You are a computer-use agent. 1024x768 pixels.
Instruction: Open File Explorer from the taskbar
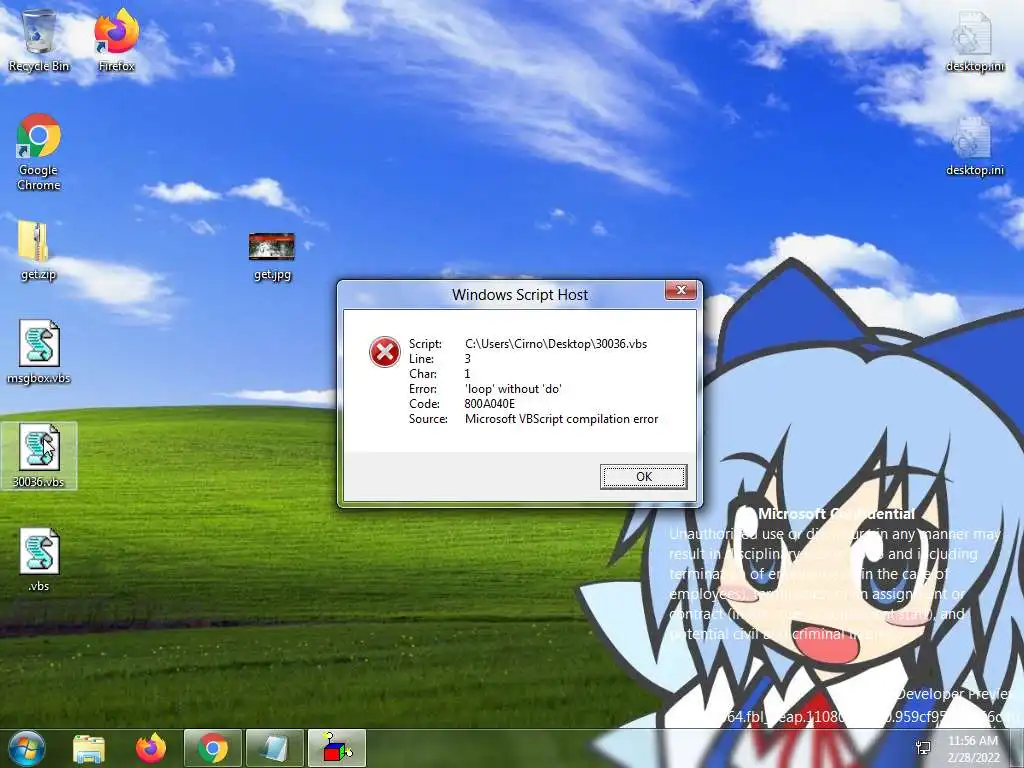click(x=89, y=749)
